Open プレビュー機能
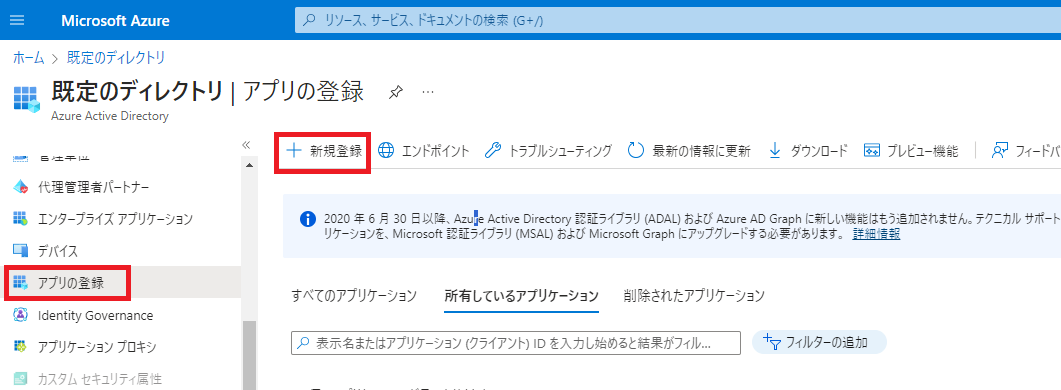 pos(911,151)
